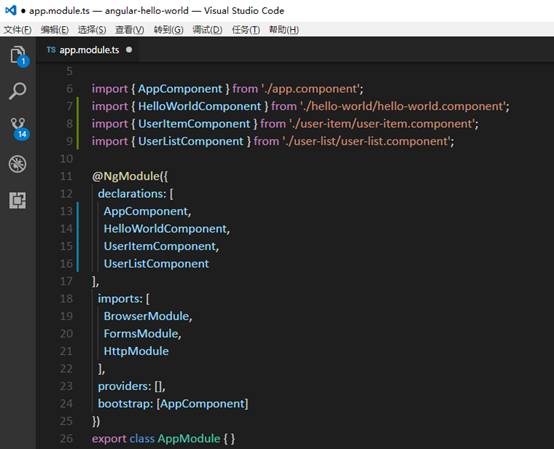Click the HelloWorldComponent entry in declarations
The image size is (554, 449).
tap(166, 229)
